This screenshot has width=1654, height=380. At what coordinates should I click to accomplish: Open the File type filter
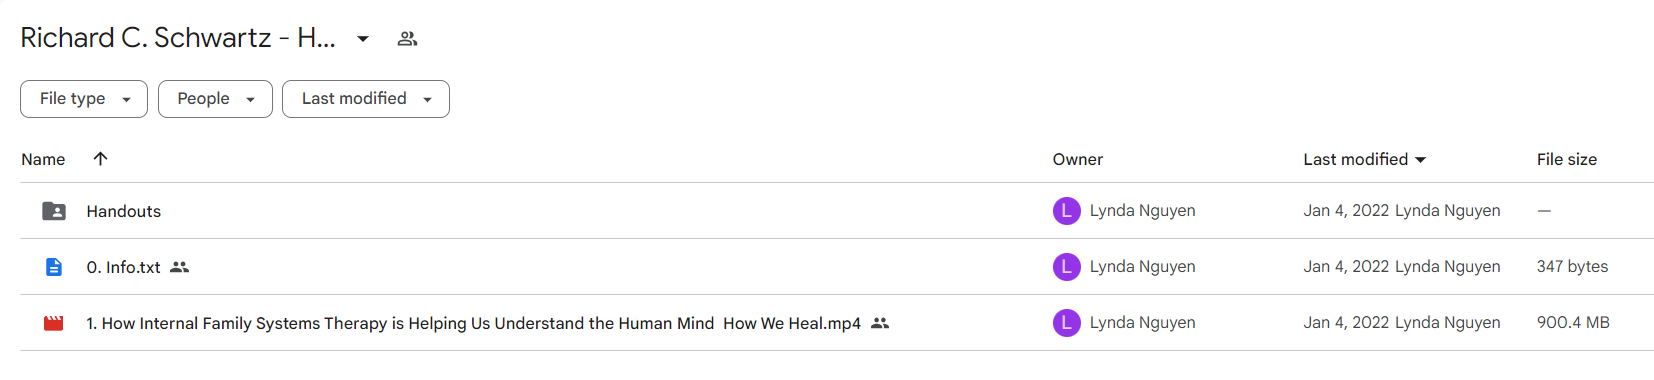pyautogui.click(x=84, y=99)
